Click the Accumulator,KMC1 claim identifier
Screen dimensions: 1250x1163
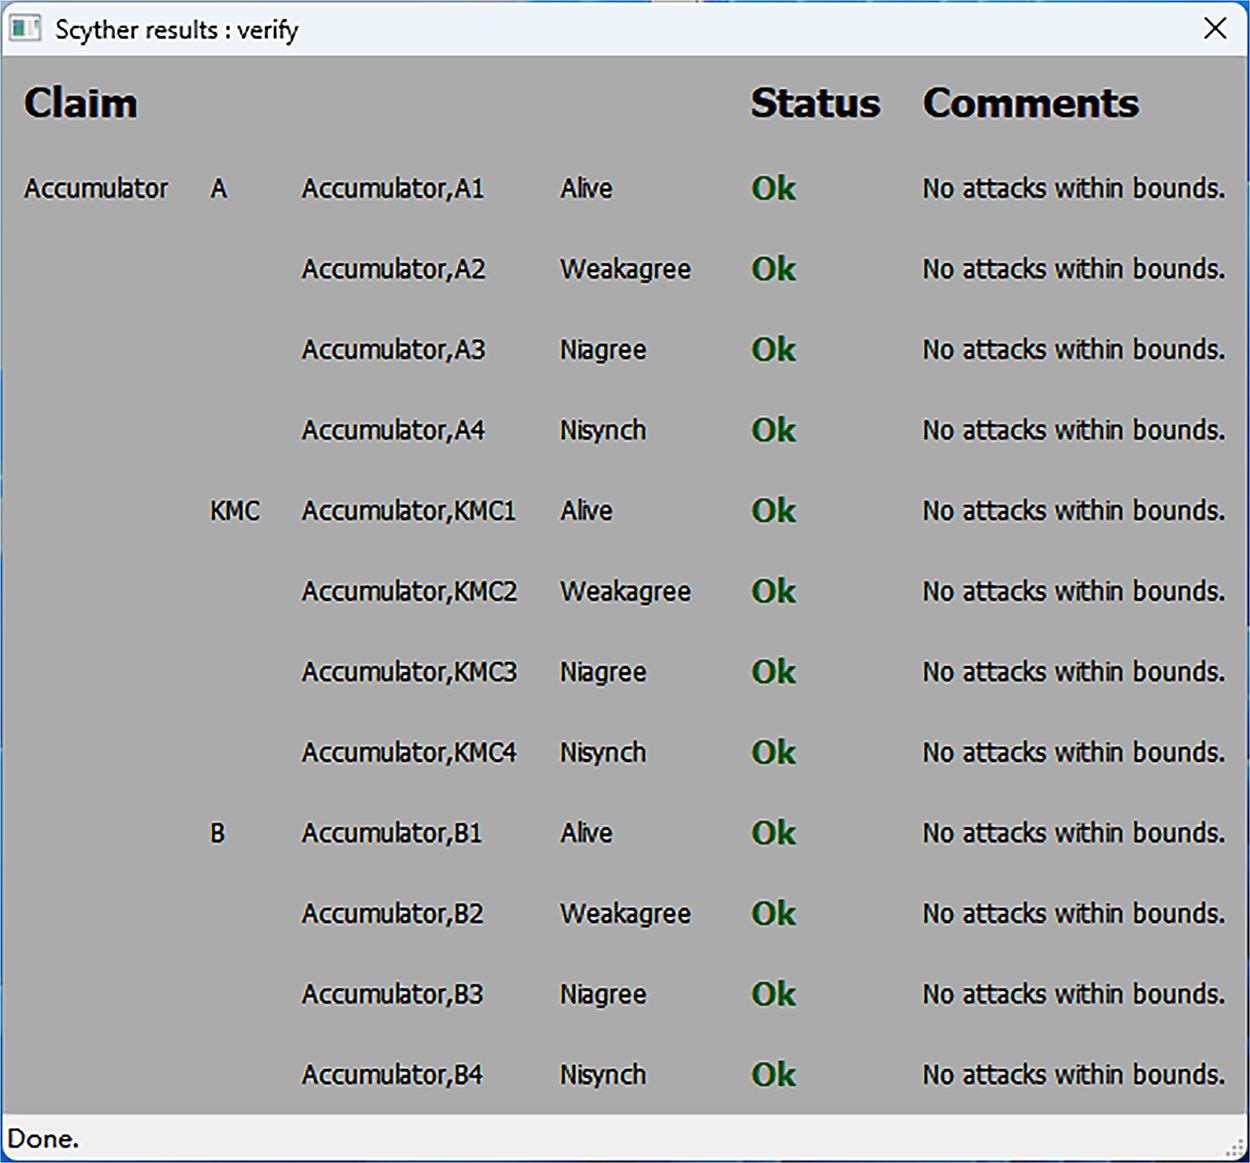(x=409, y=511)
